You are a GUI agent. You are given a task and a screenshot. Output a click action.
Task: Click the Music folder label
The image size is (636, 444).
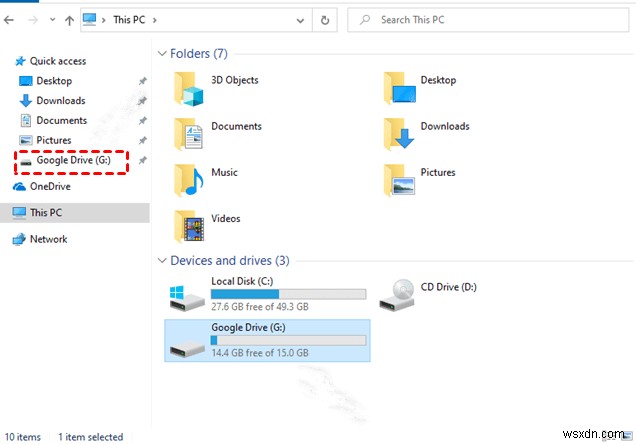click(x=224, y=172)
